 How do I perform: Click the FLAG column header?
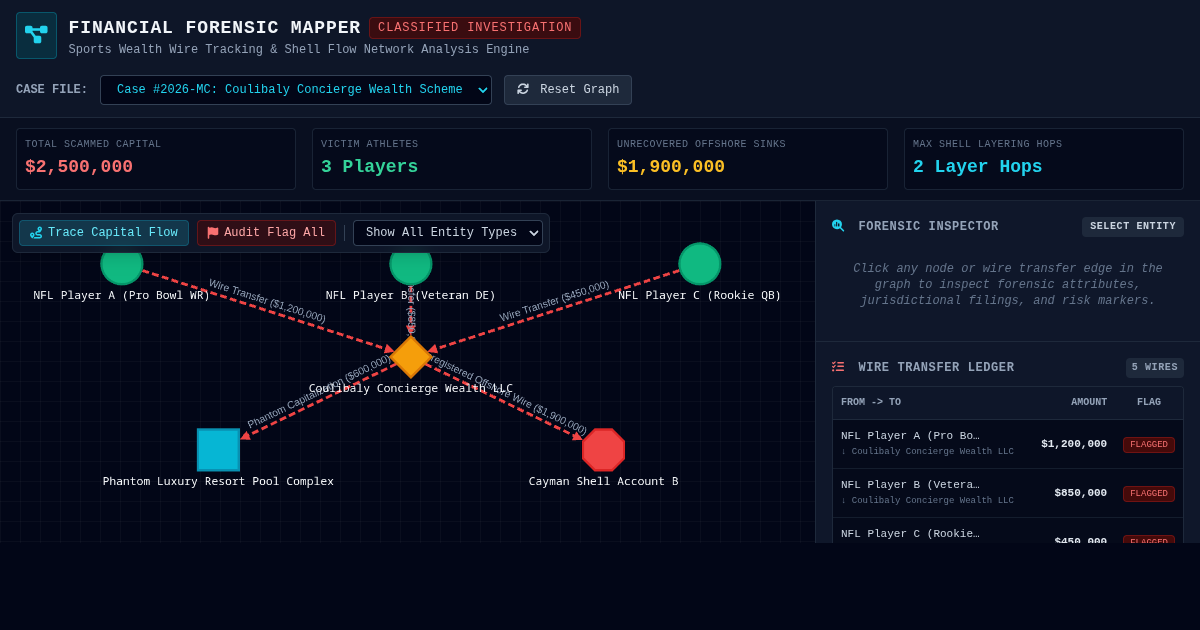click(x=1149, y=403)
